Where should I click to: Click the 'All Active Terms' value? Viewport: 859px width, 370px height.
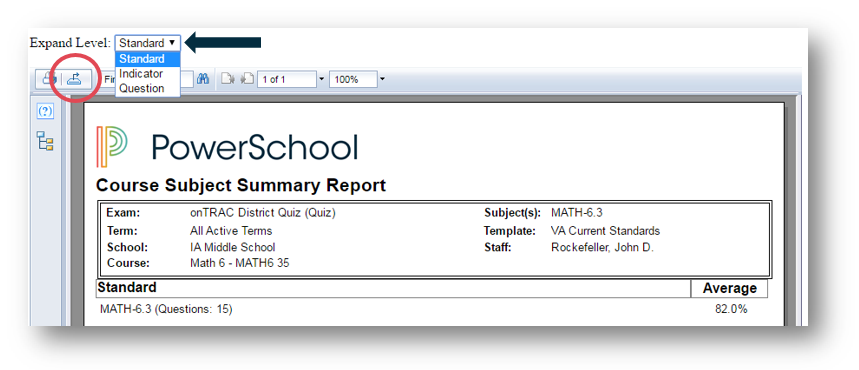231,231
